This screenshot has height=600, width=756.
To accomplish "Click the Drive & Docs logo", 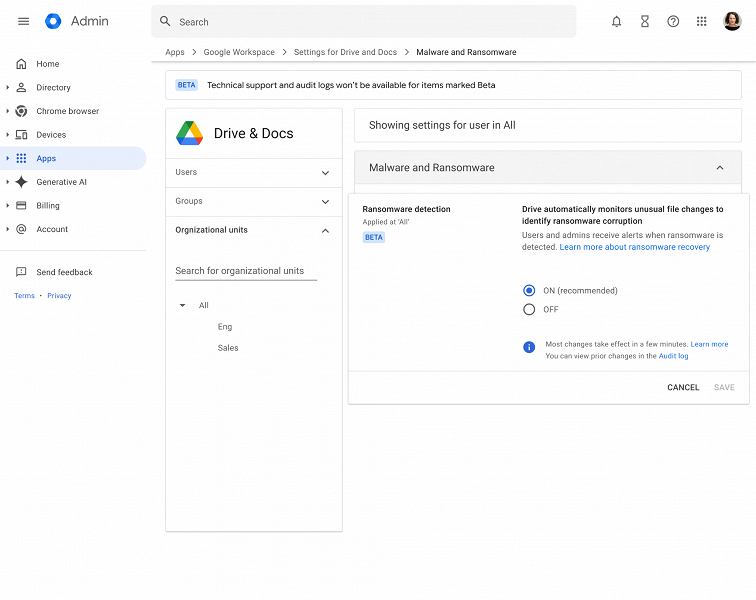I will (x=190, y=133).
